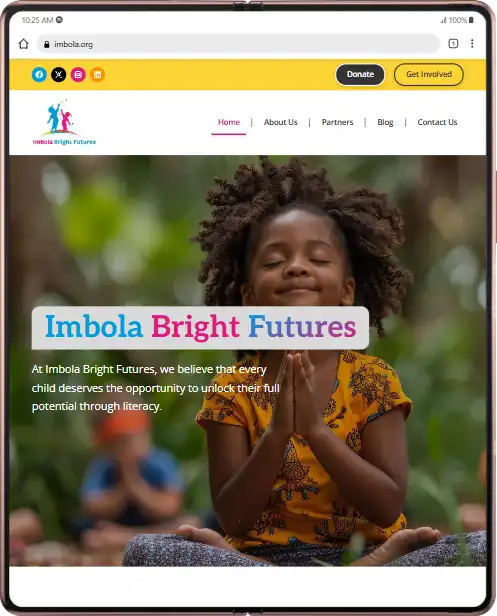
Task: Click the Imbola Bright Futures logo
Action: click(64, 122)
